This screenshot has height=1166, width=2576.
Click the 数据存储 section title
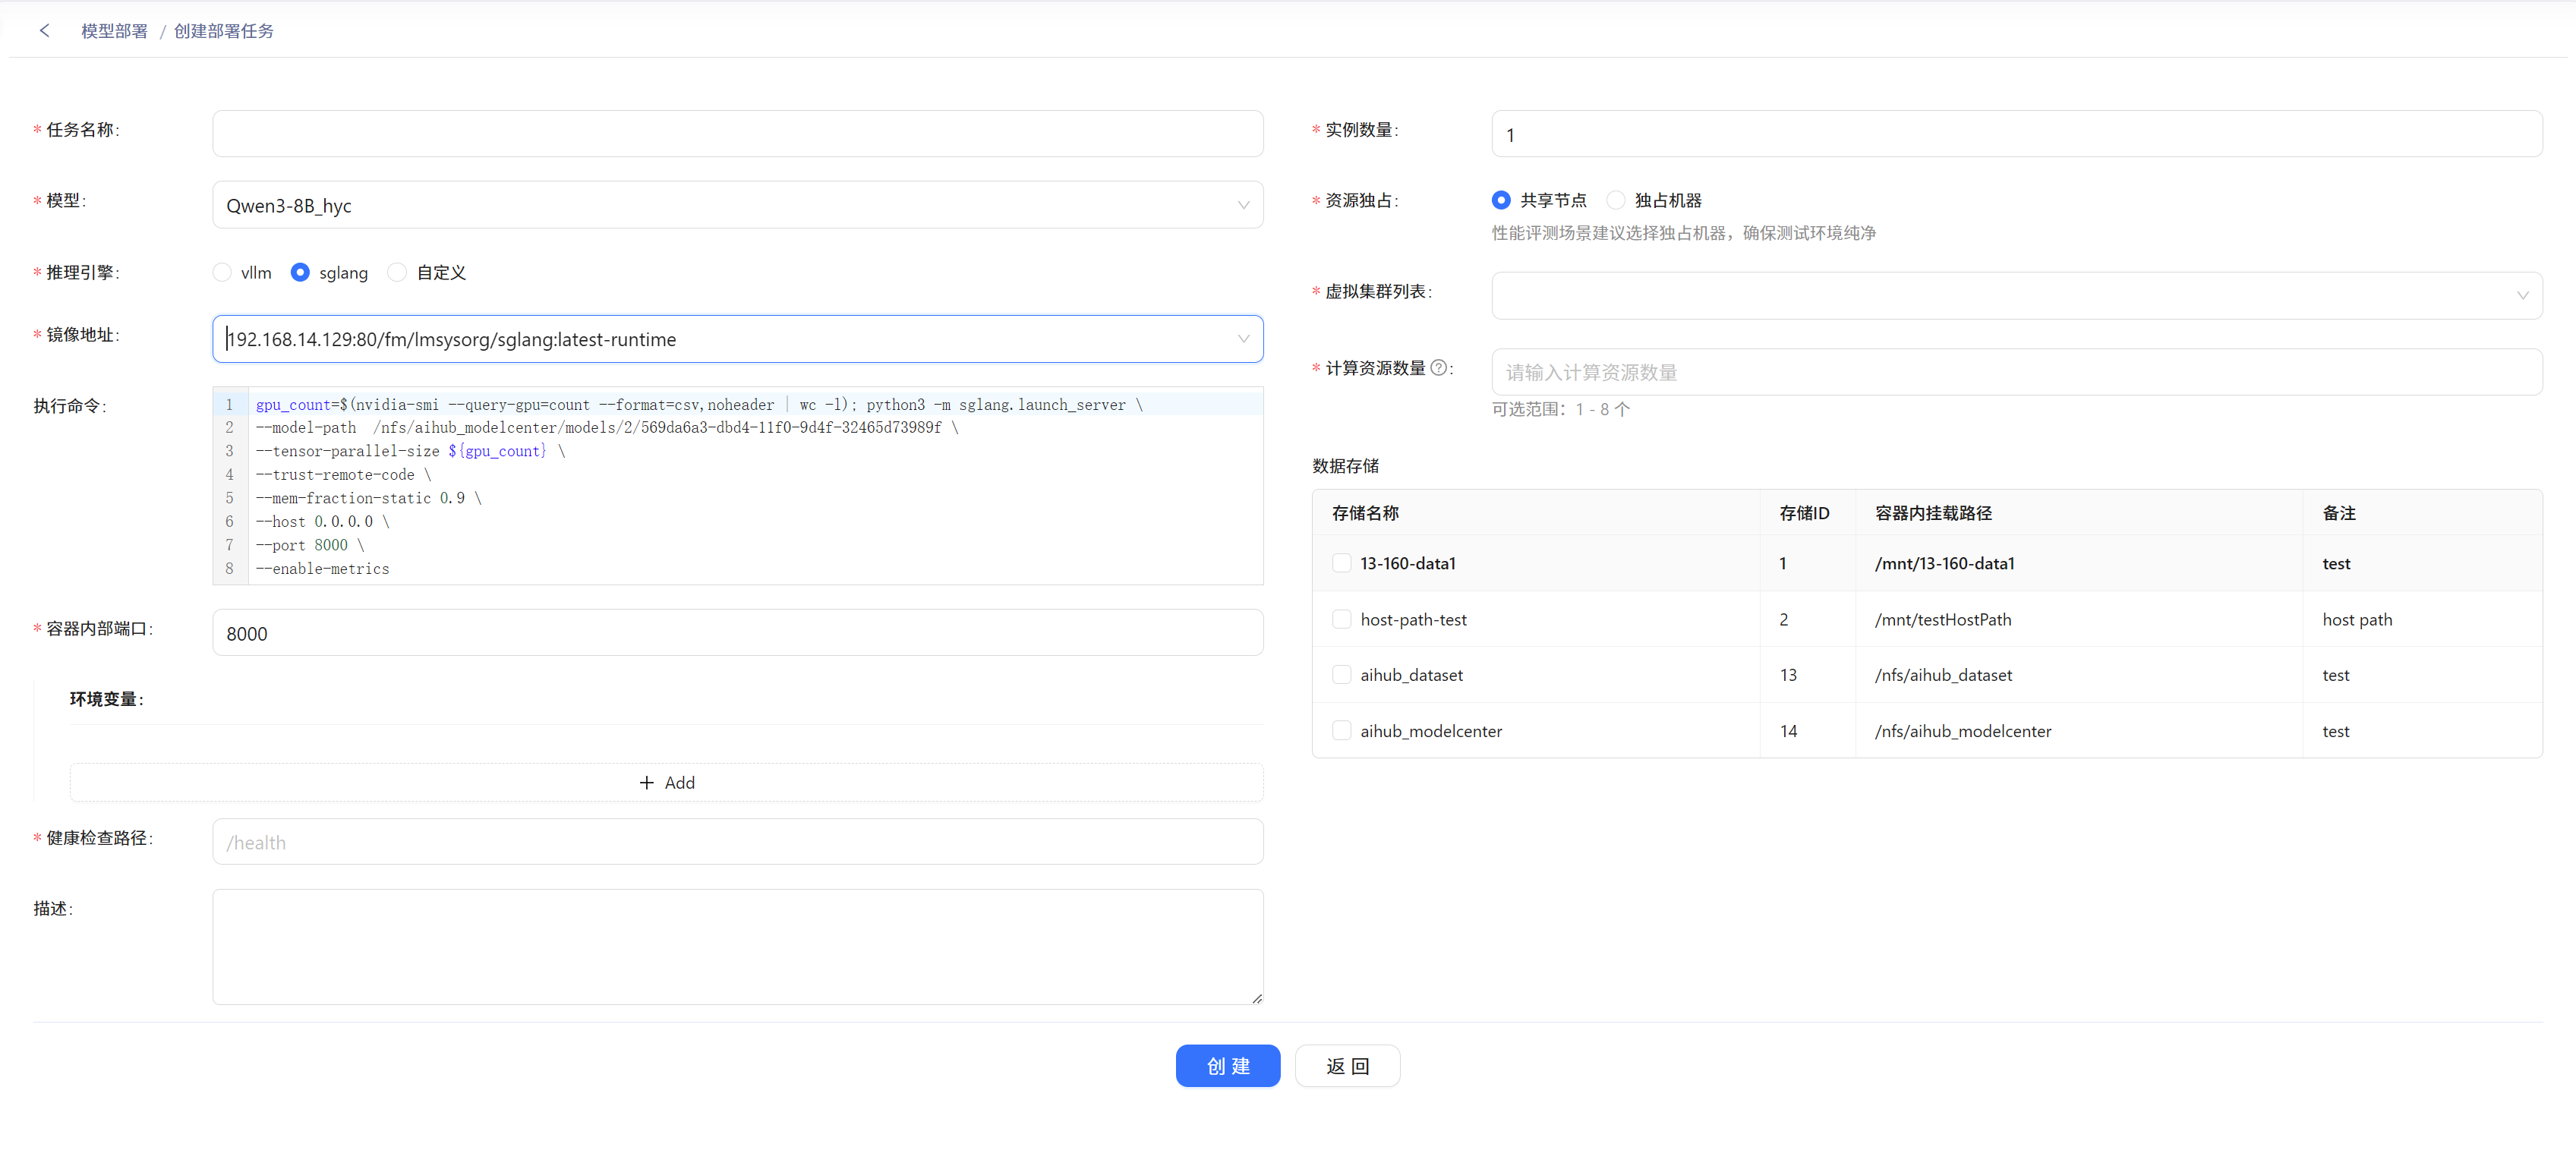point(1345,466)
